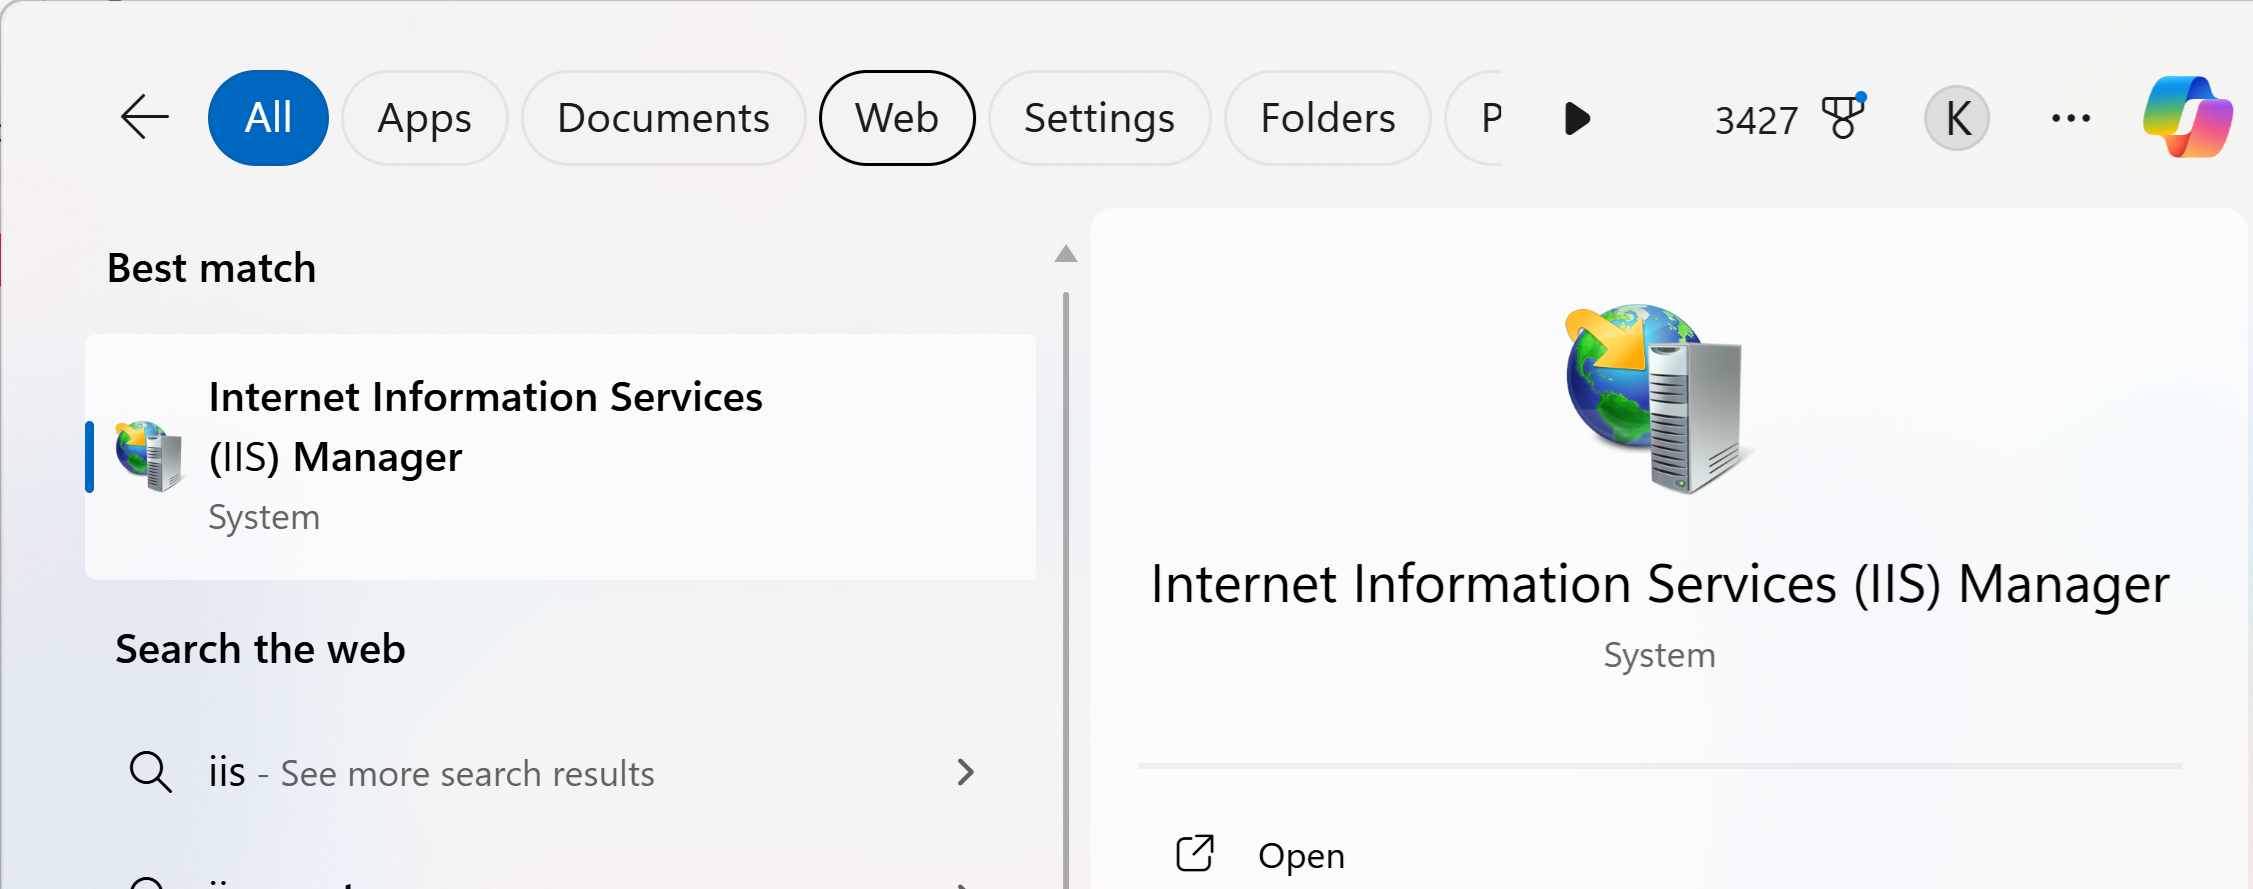Open the Copilot icon
The image size is (2253, 889).
2187,117
